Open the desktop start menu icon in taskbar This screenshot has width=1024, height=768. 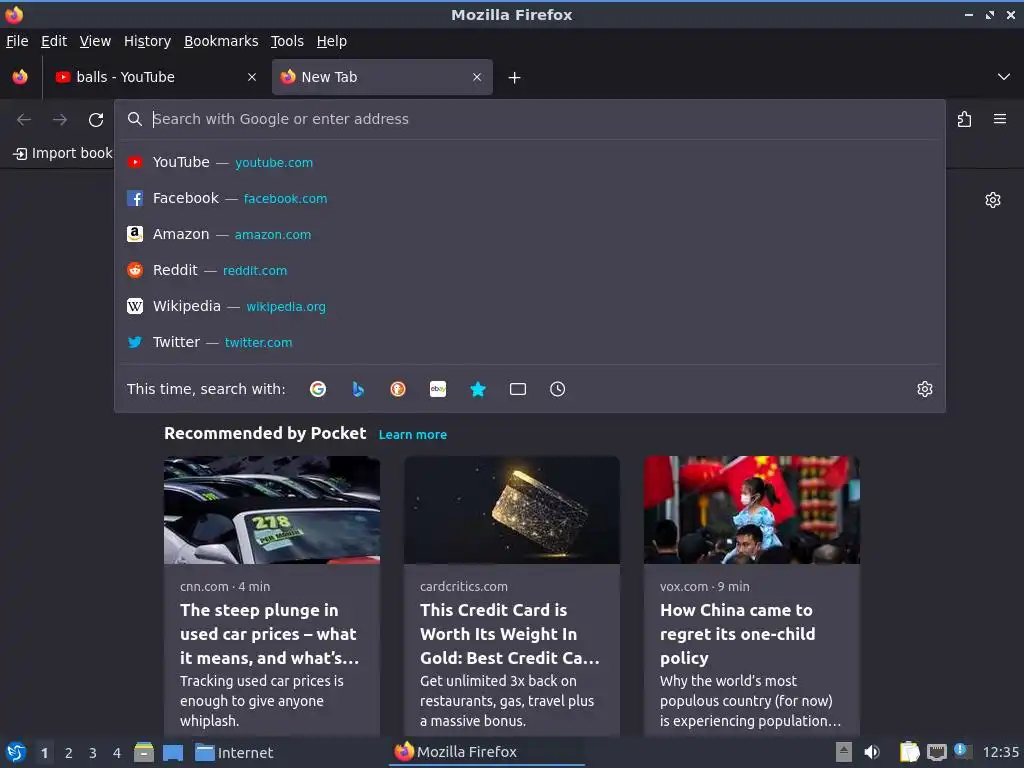(16, 752)
